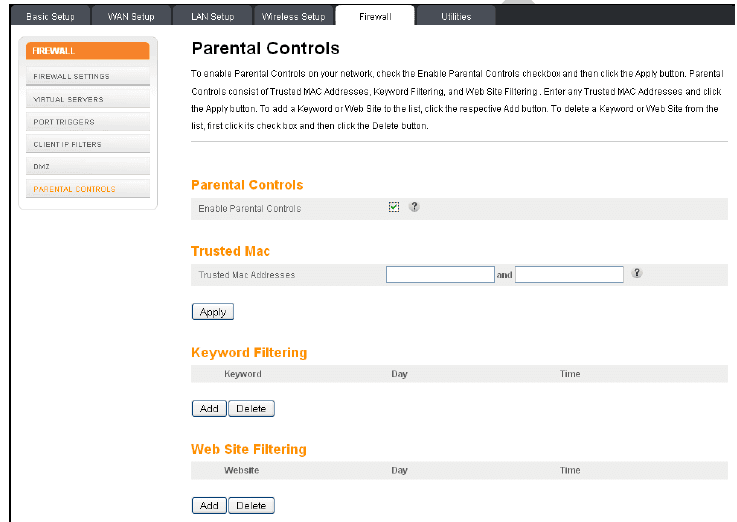Toggle Enable Parental Controls checkbox
This screenshot has width=737, height=522.
[x=394, y=208]
